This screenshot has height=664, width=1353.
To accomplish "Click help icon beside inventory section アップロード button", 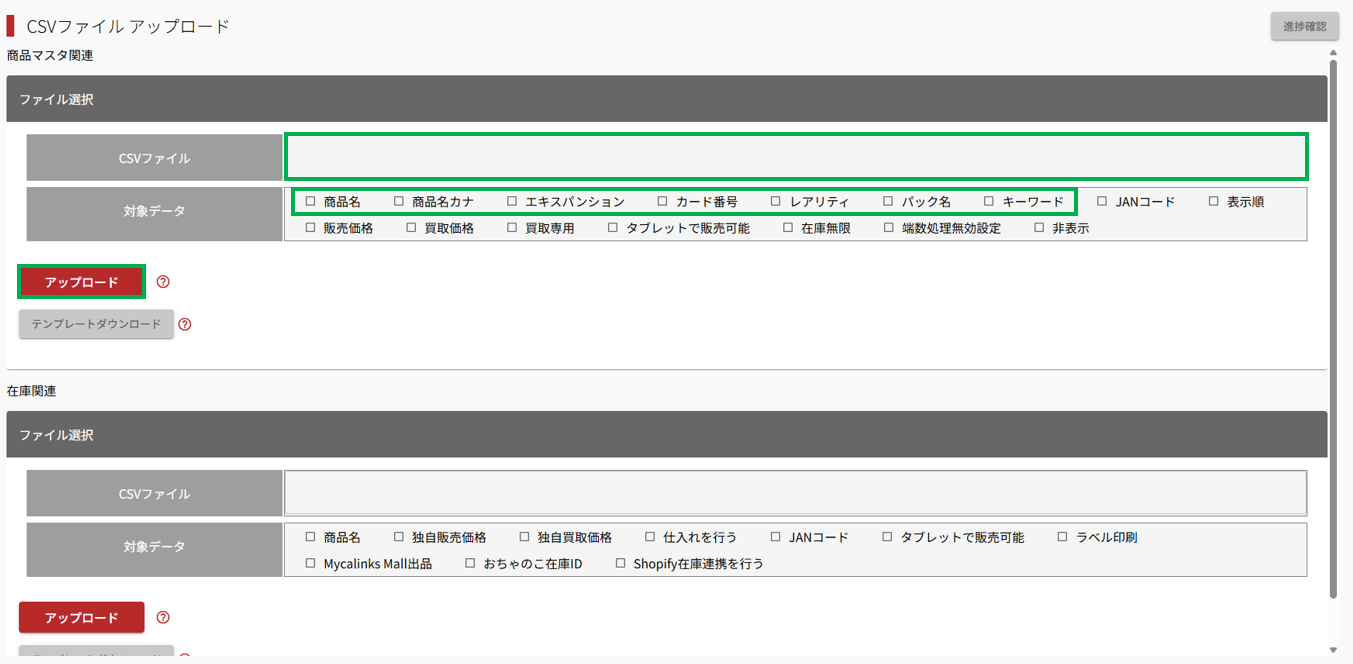I will [x=163, y=618].
